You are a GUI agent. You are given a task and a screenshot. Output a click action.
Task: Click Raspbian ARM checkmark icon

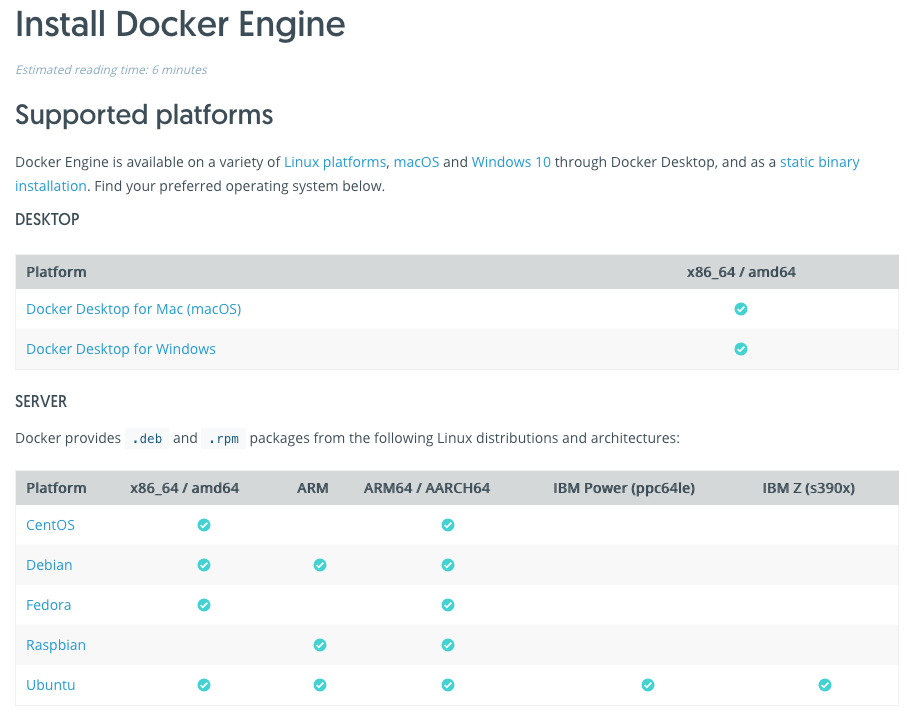[320, 645]
